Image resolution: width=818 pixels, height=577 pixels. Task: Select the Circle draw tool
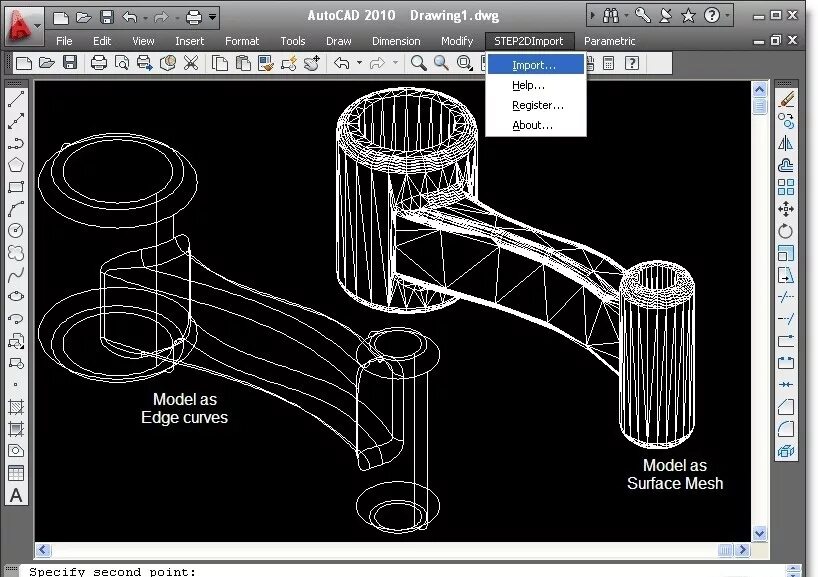[16, 231]
